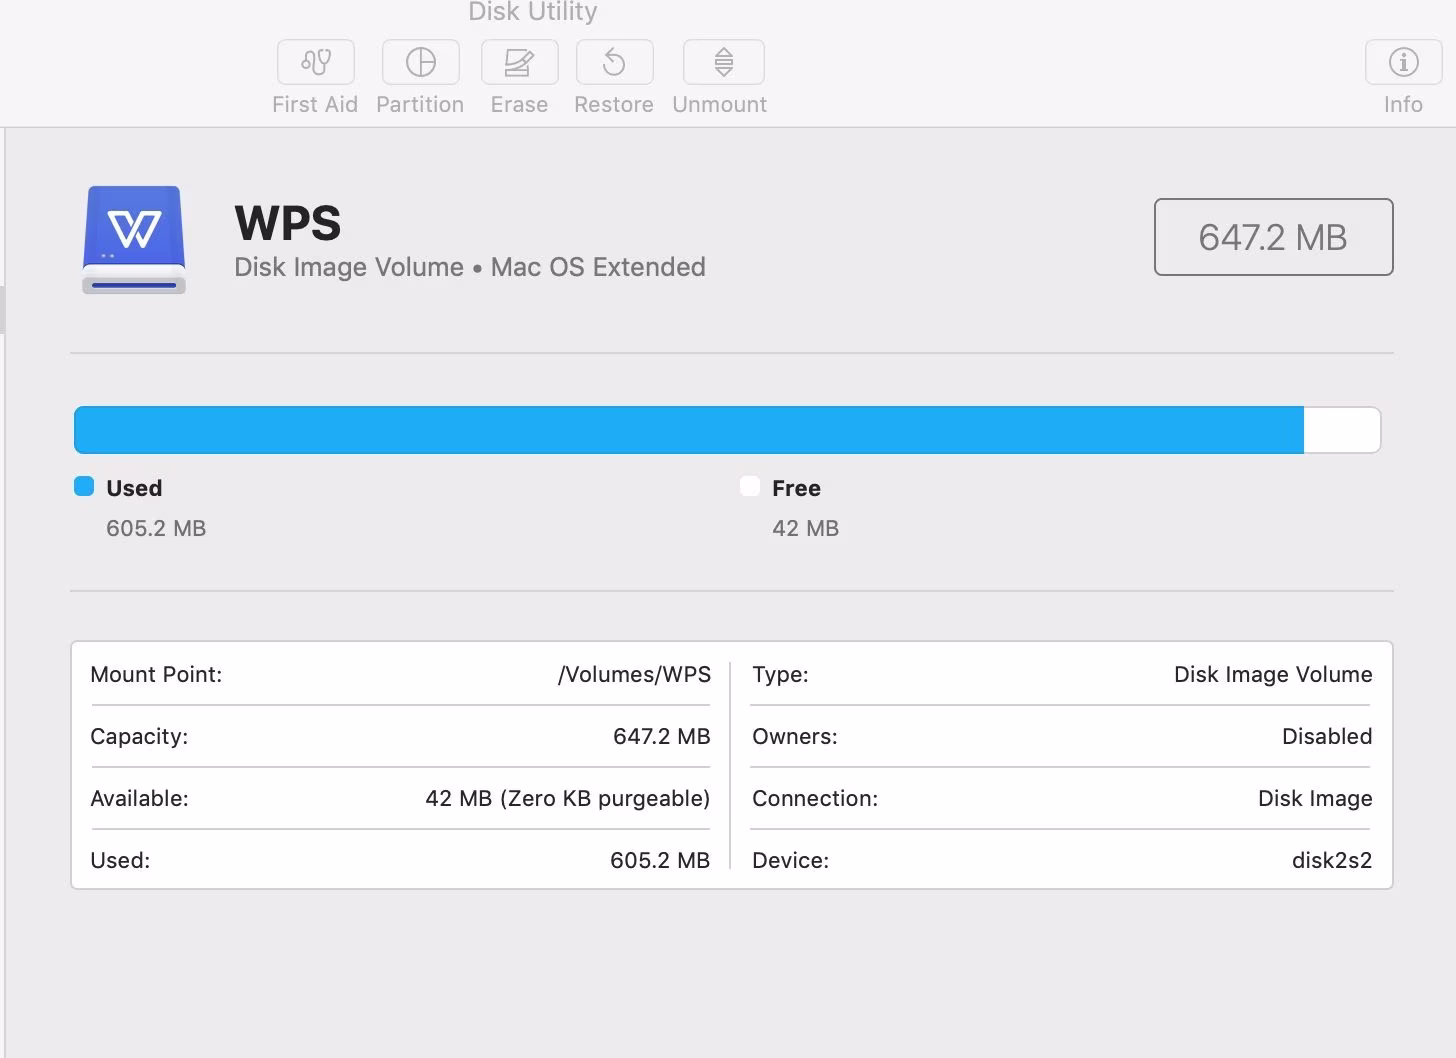Image resolution: width=1456 pixels, height=1058 pixels.
Task: Click the 42 MB value under Free legend
Action: [805, 528]
